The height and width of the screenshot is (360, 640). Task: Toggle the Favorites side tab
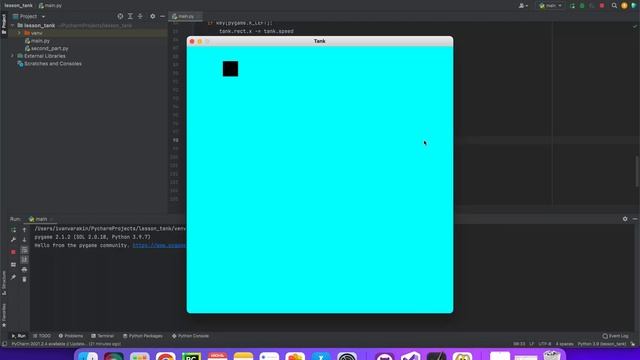pos(4,315)
